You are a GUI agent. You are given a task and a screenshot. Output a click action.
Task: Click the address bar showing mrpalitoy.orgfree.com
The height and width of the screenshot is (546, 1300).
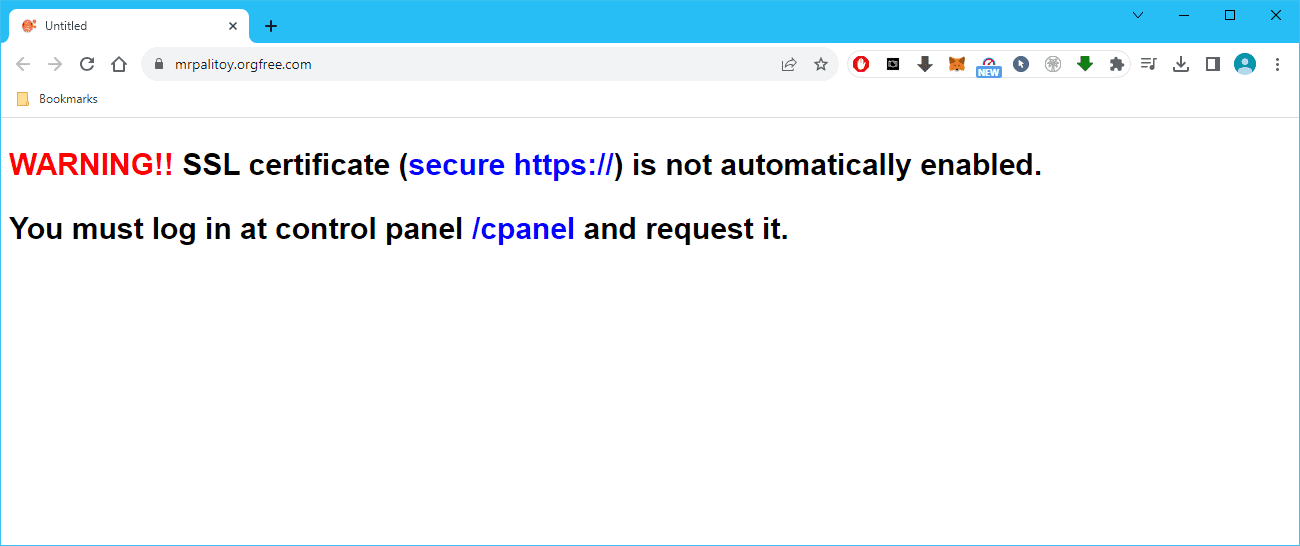[450, 64]
